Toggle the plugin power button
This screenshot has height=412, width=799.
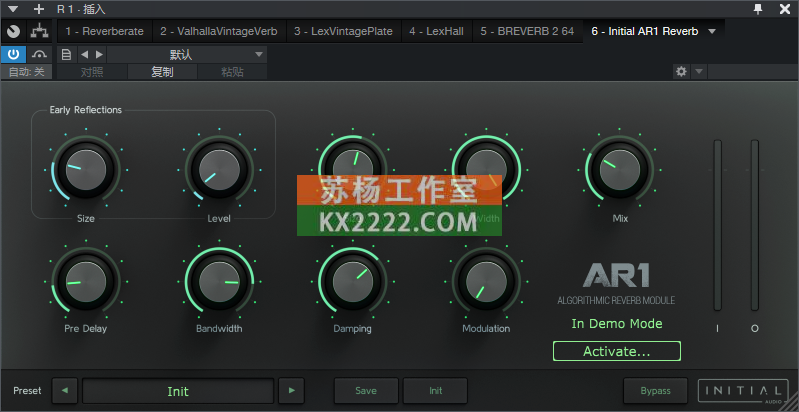coord(13,54)
